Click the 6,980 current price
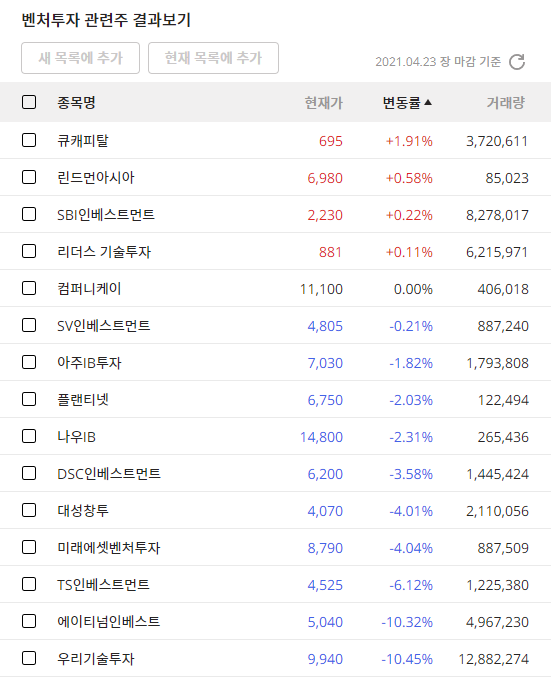 pyautogui.click(x=325, y=178)
